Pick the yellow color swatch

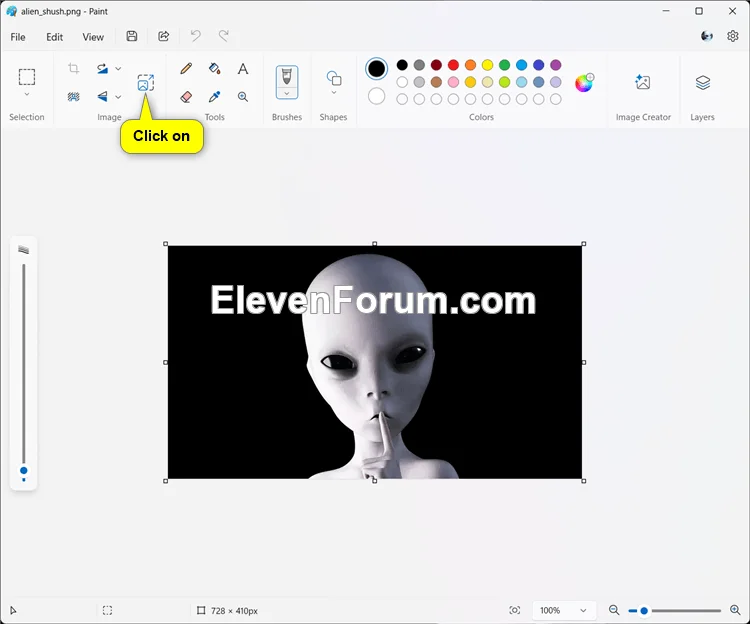(x=487, y=65)
